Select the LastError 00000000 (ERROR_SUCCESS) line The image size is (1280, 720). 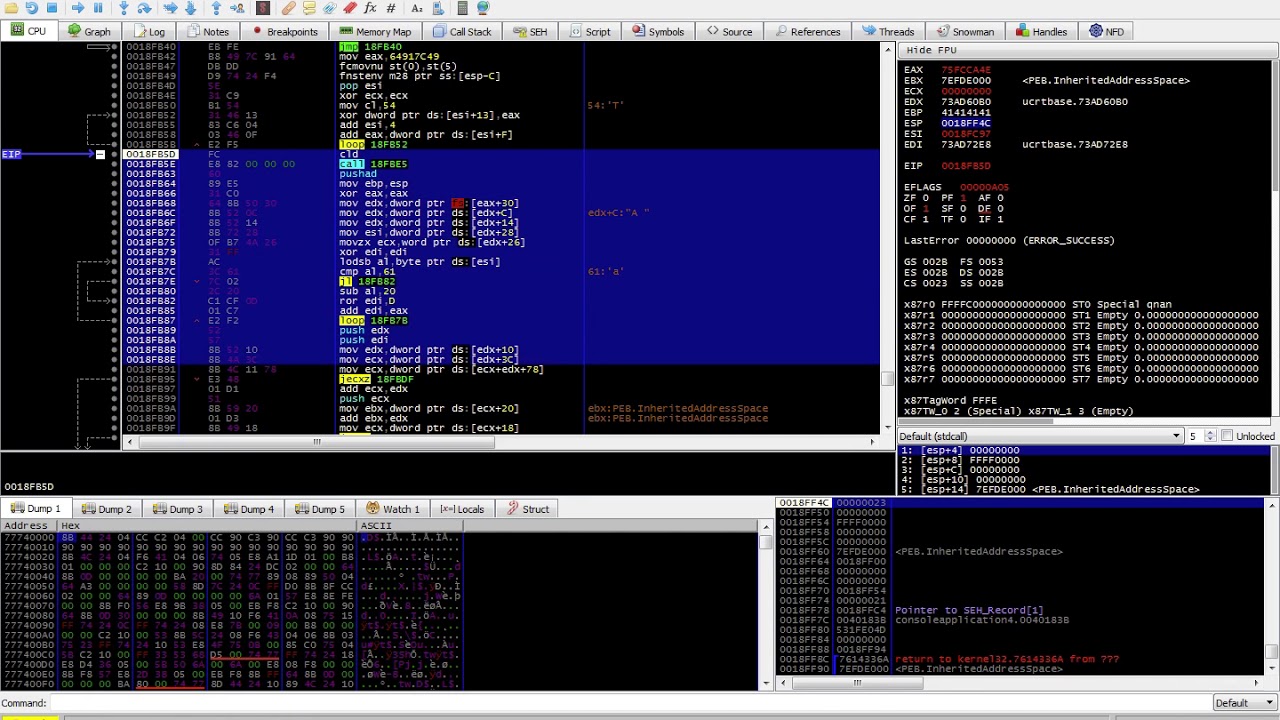point(1009,240)
